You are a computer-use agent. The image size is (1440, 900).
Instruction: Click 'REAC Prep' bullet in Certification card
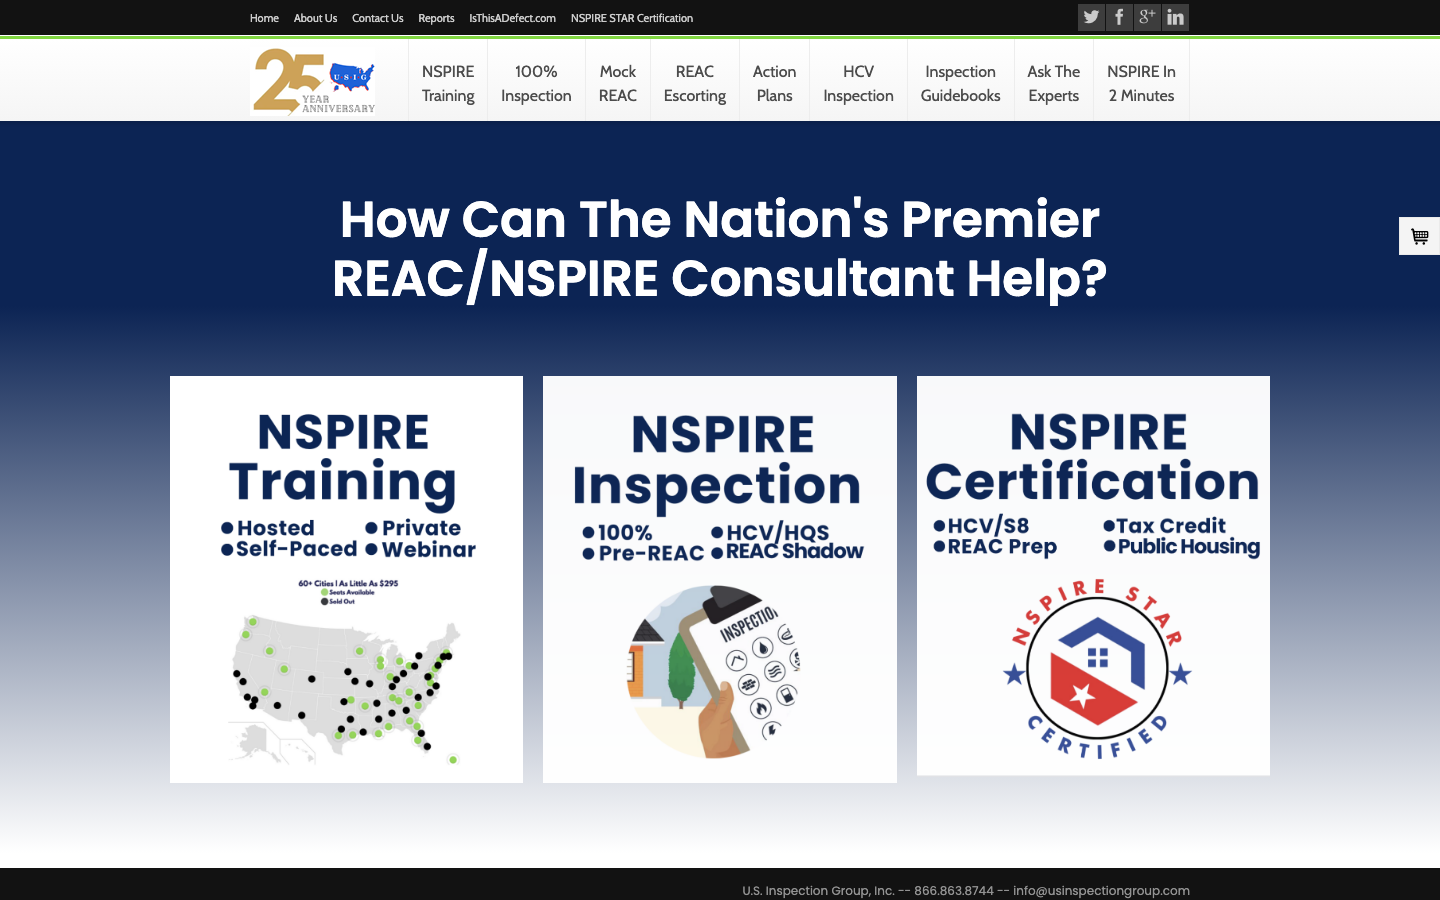[995, 547]
